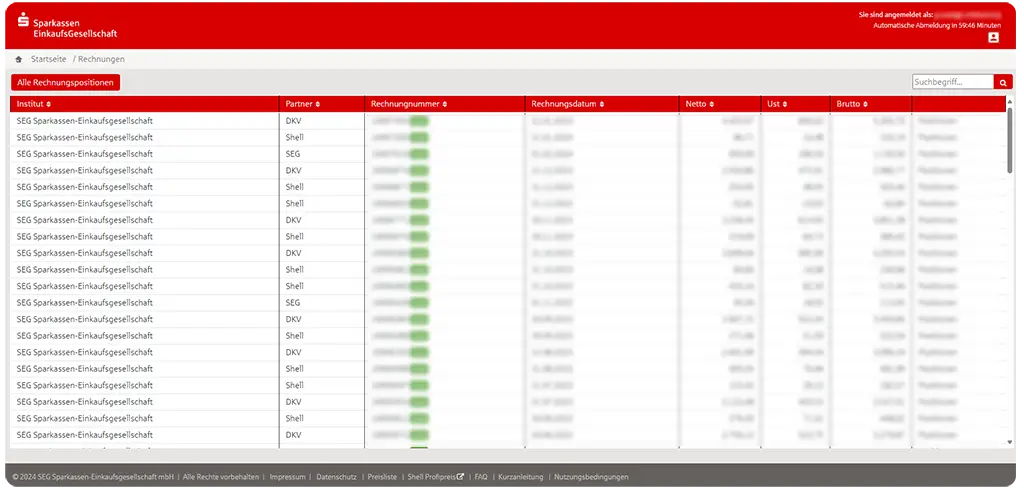Screen dimensions: 1024x490
Task: Open the Impressum footer link
Action: pyautogui.click(x=287, y=477)
